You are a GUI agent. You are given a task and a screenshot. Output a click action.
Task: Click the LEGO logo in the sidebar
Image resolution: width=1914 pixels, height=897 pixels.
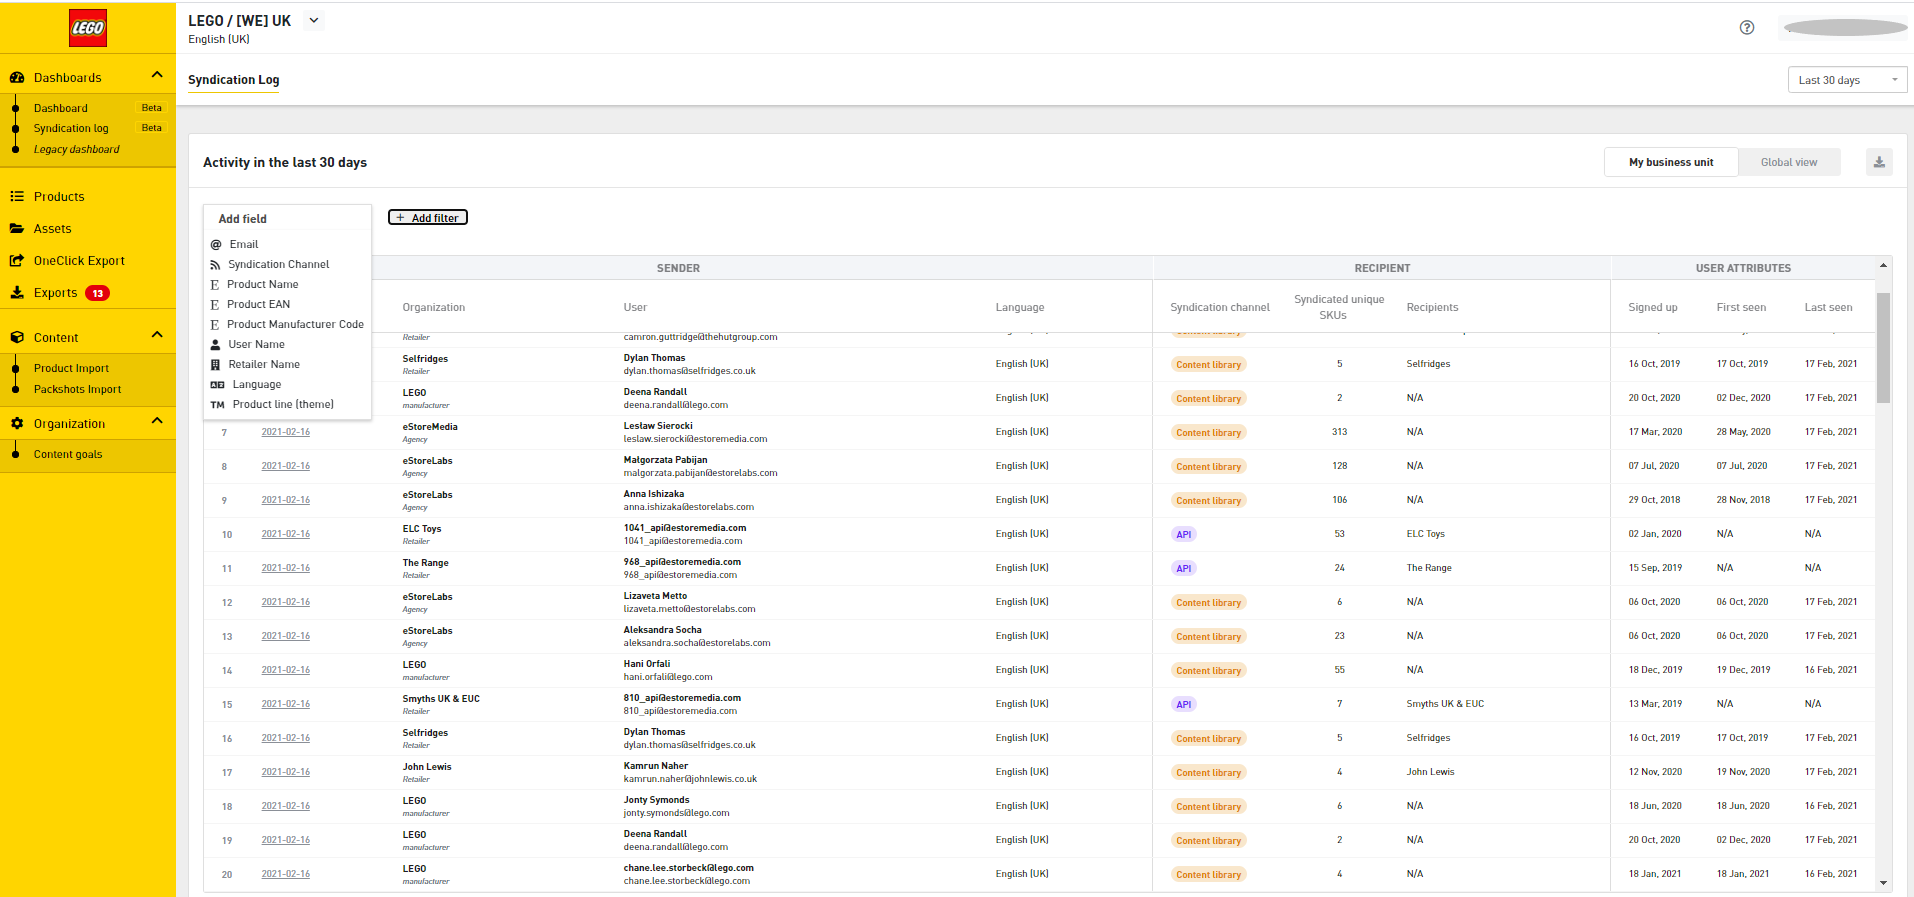(x=88, y=28)
